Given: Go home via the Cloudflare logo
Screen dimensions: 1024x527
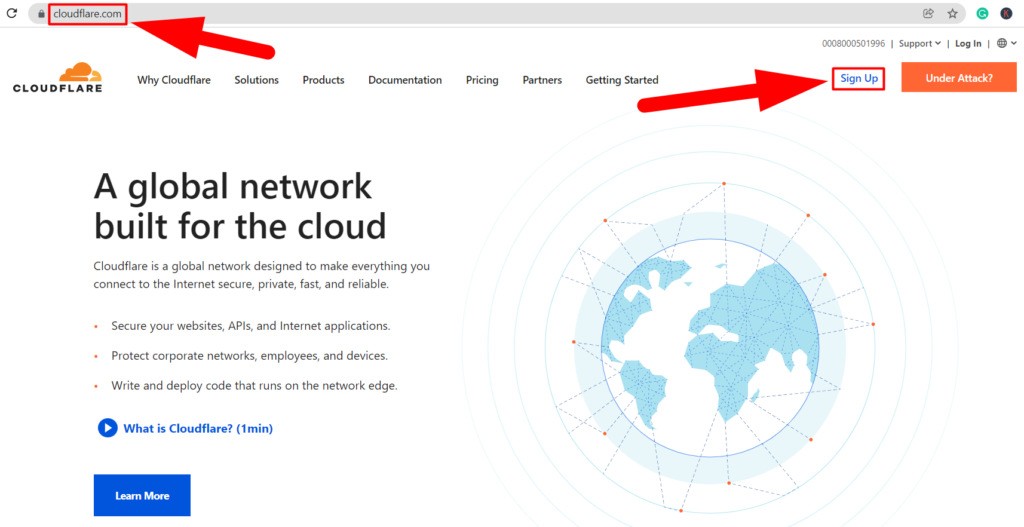Looking at the screenshot, I should coord(57,77).
